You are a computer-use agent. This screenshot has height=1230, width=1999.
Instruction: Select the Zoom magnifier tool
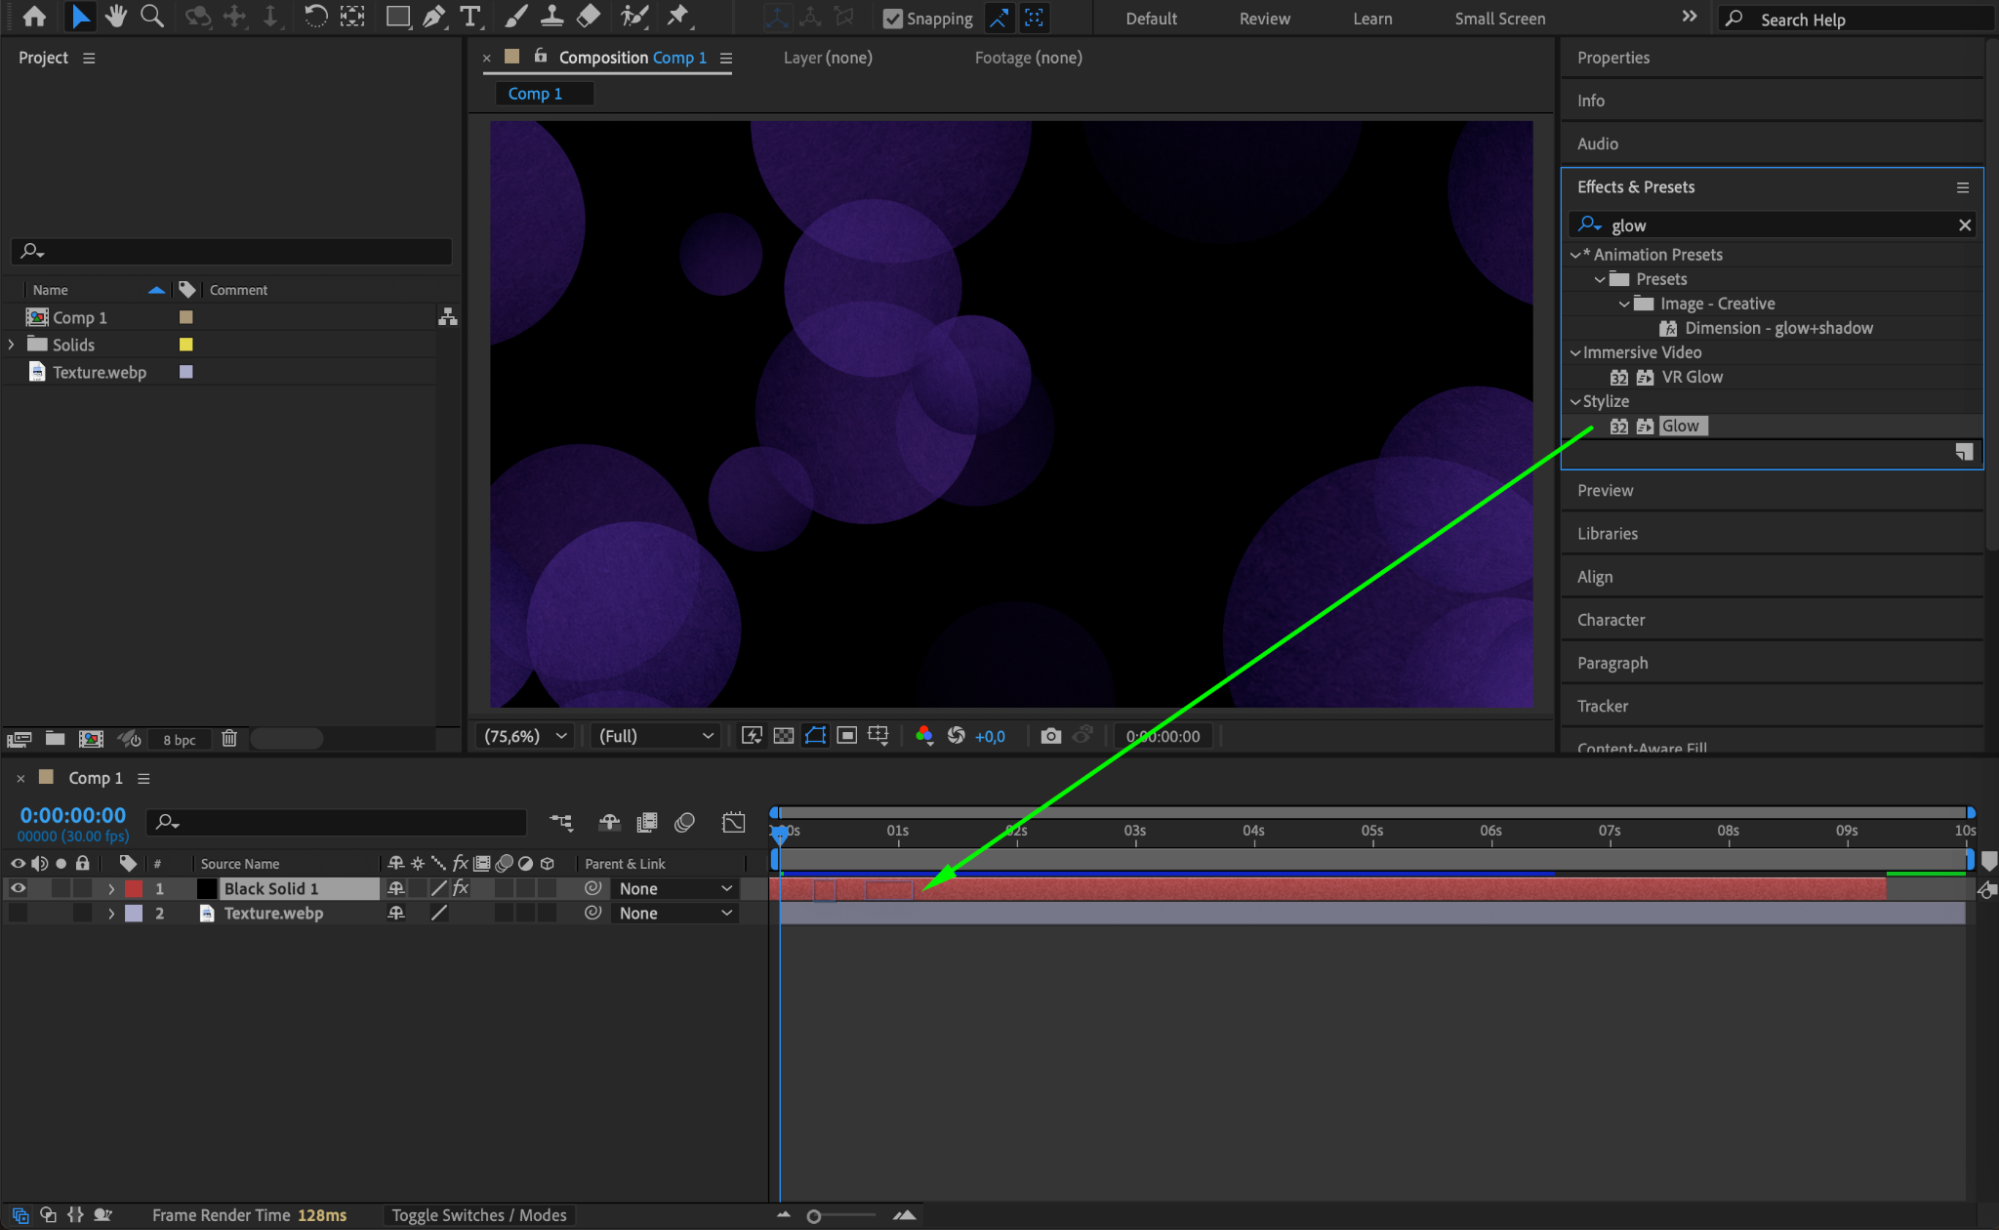pos(152,16)
